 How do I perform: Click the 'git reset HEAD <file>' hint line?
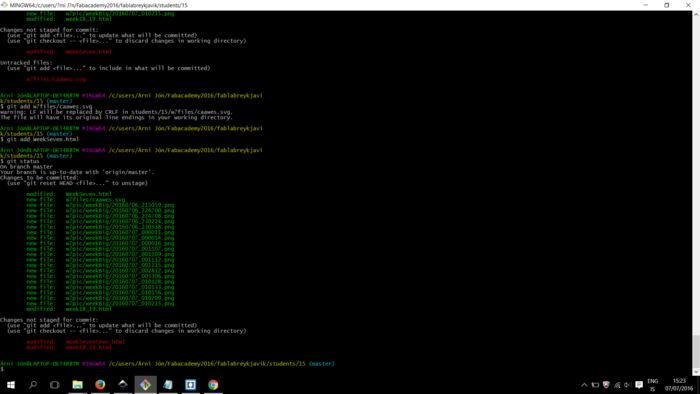pyautogui.click(x=77, y=183)
